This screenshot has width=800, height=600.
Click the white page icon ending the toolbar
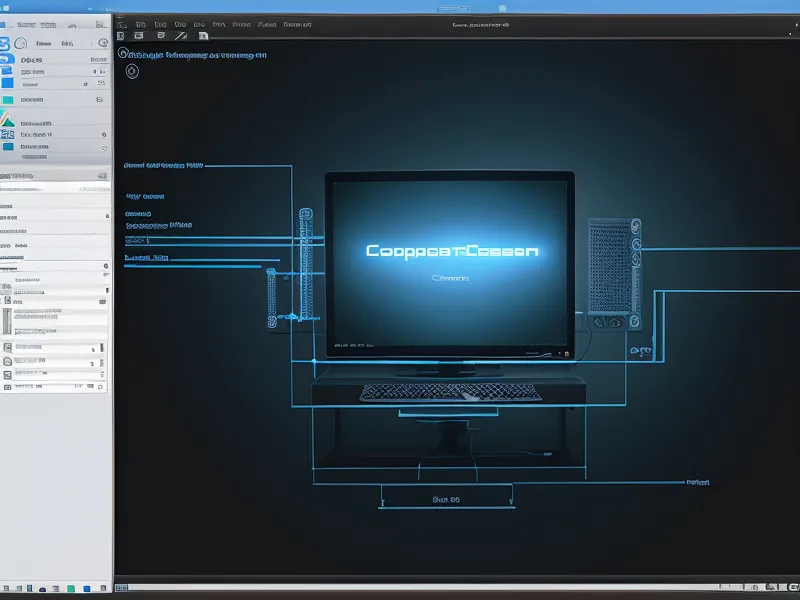point(203,36)
